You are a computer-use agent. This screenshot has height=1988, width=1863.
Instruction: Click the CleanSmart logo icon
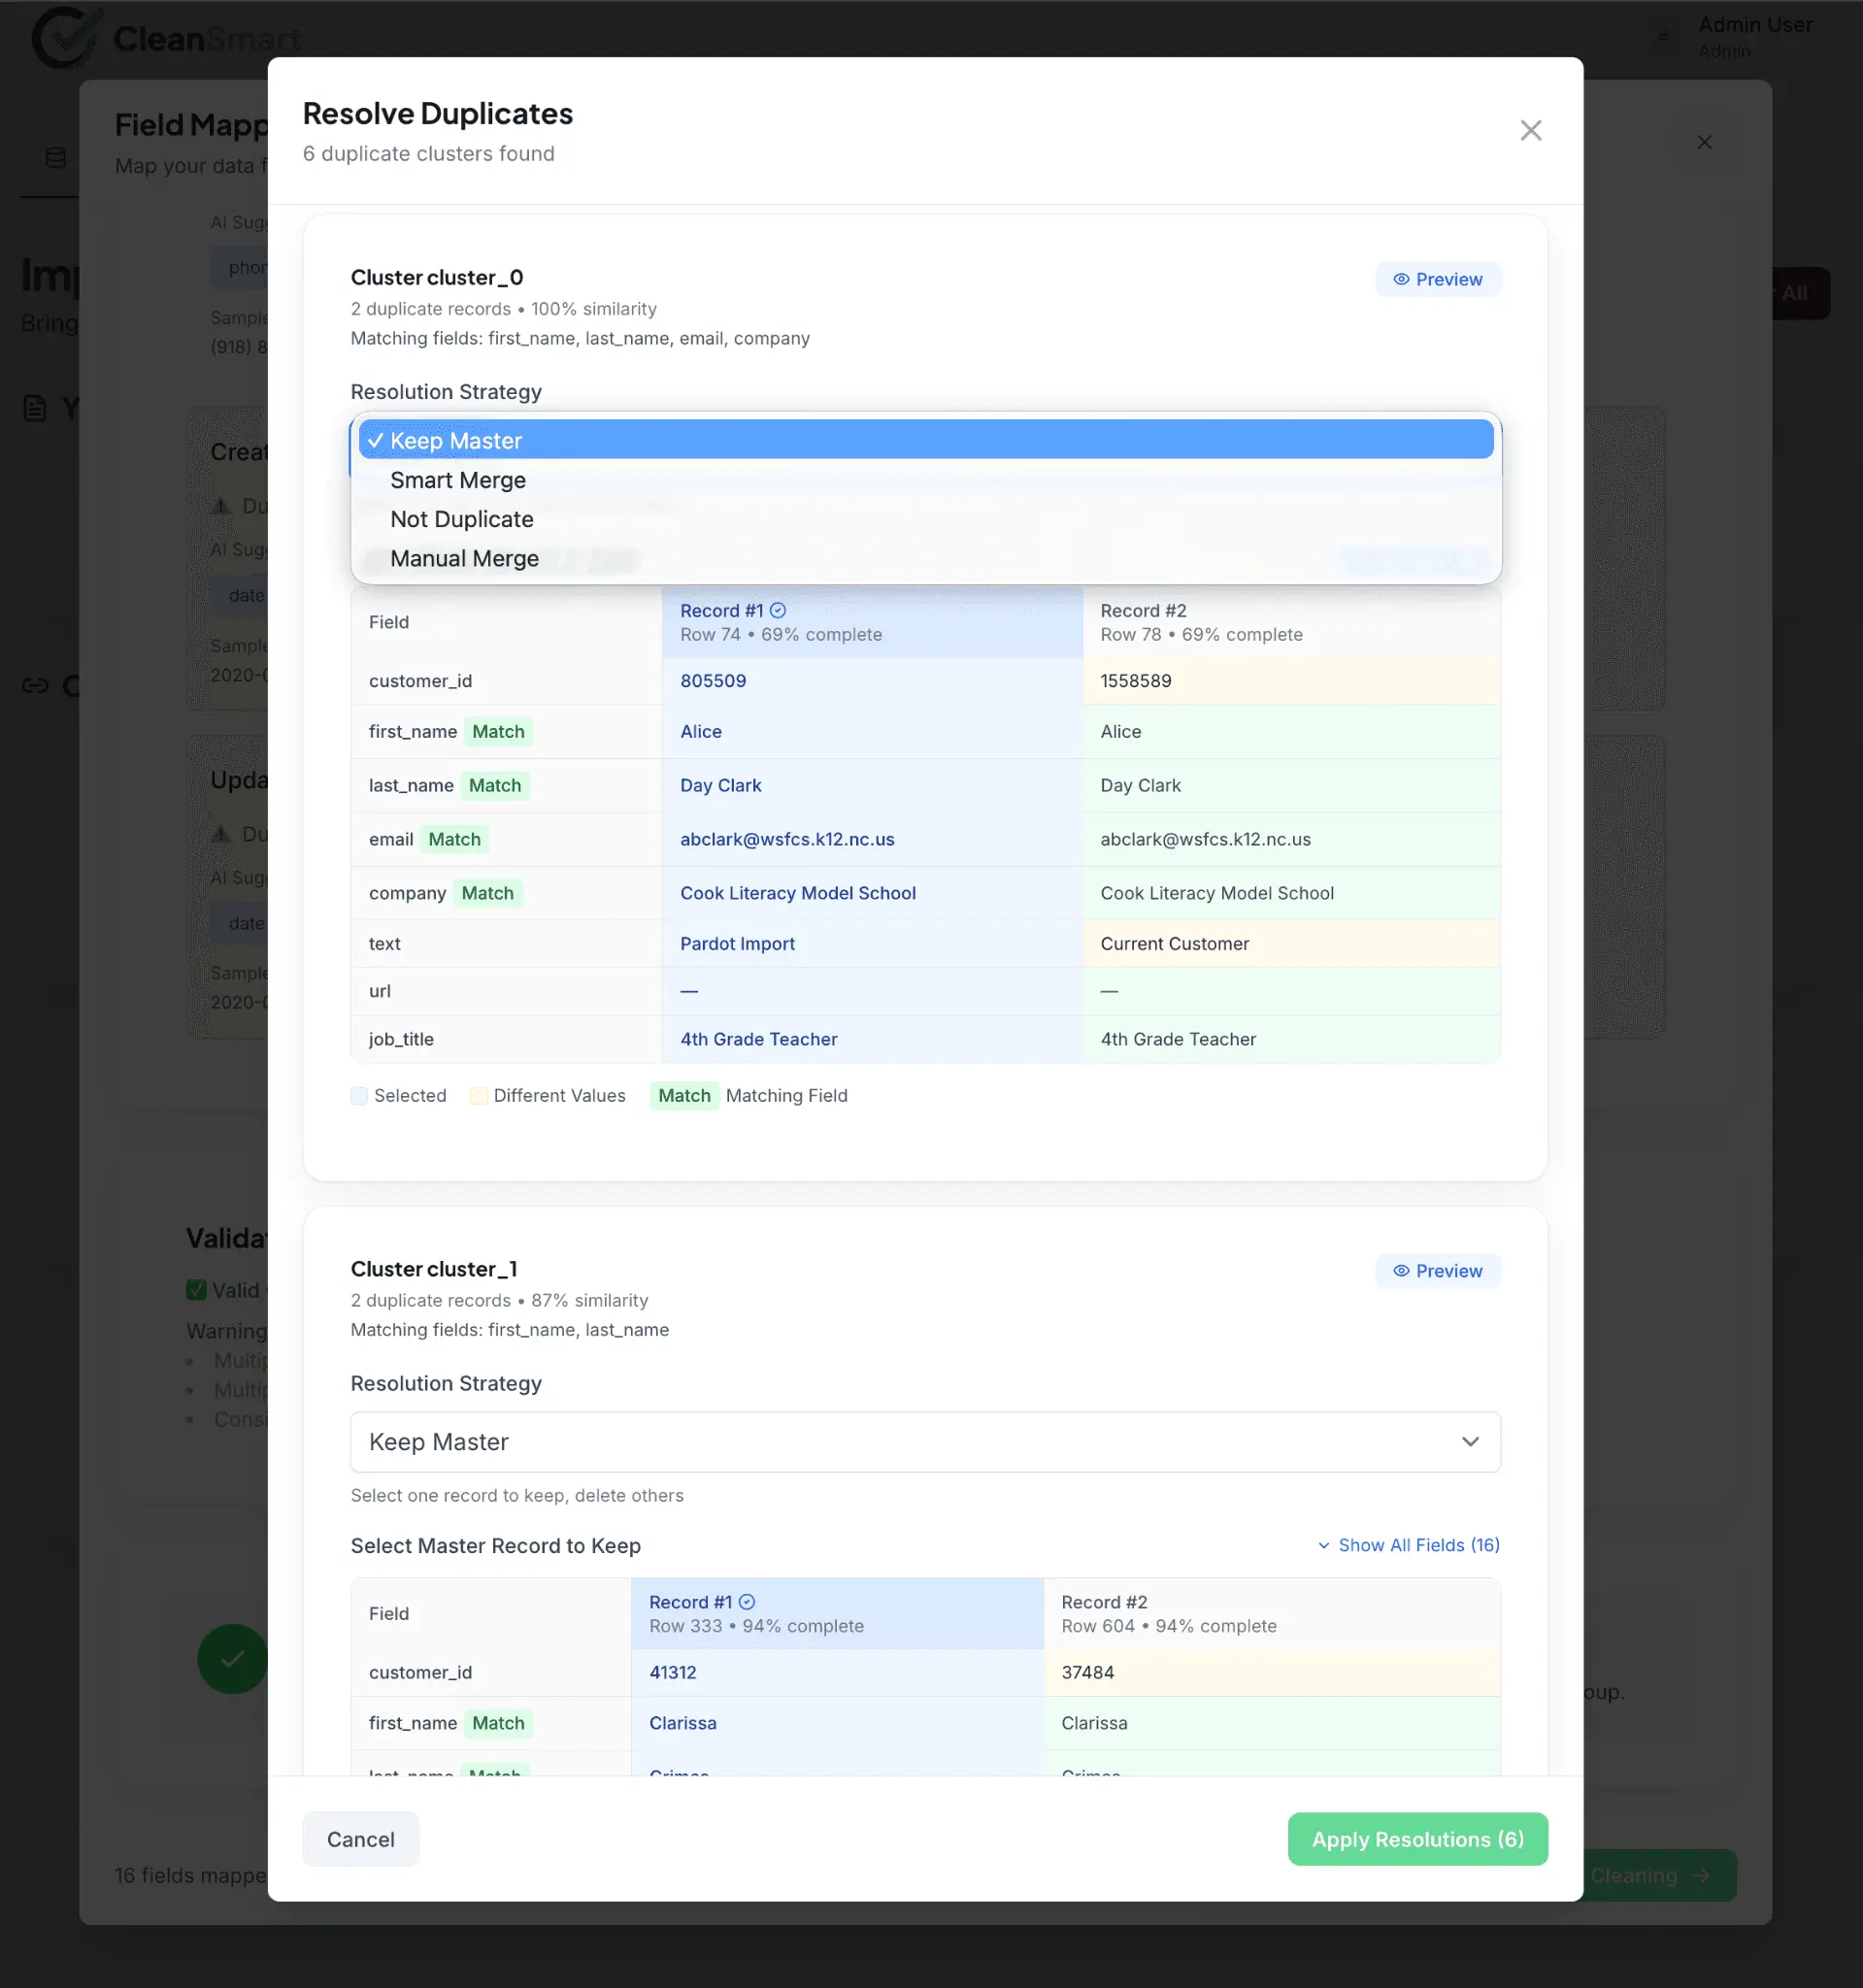[66, 36]
